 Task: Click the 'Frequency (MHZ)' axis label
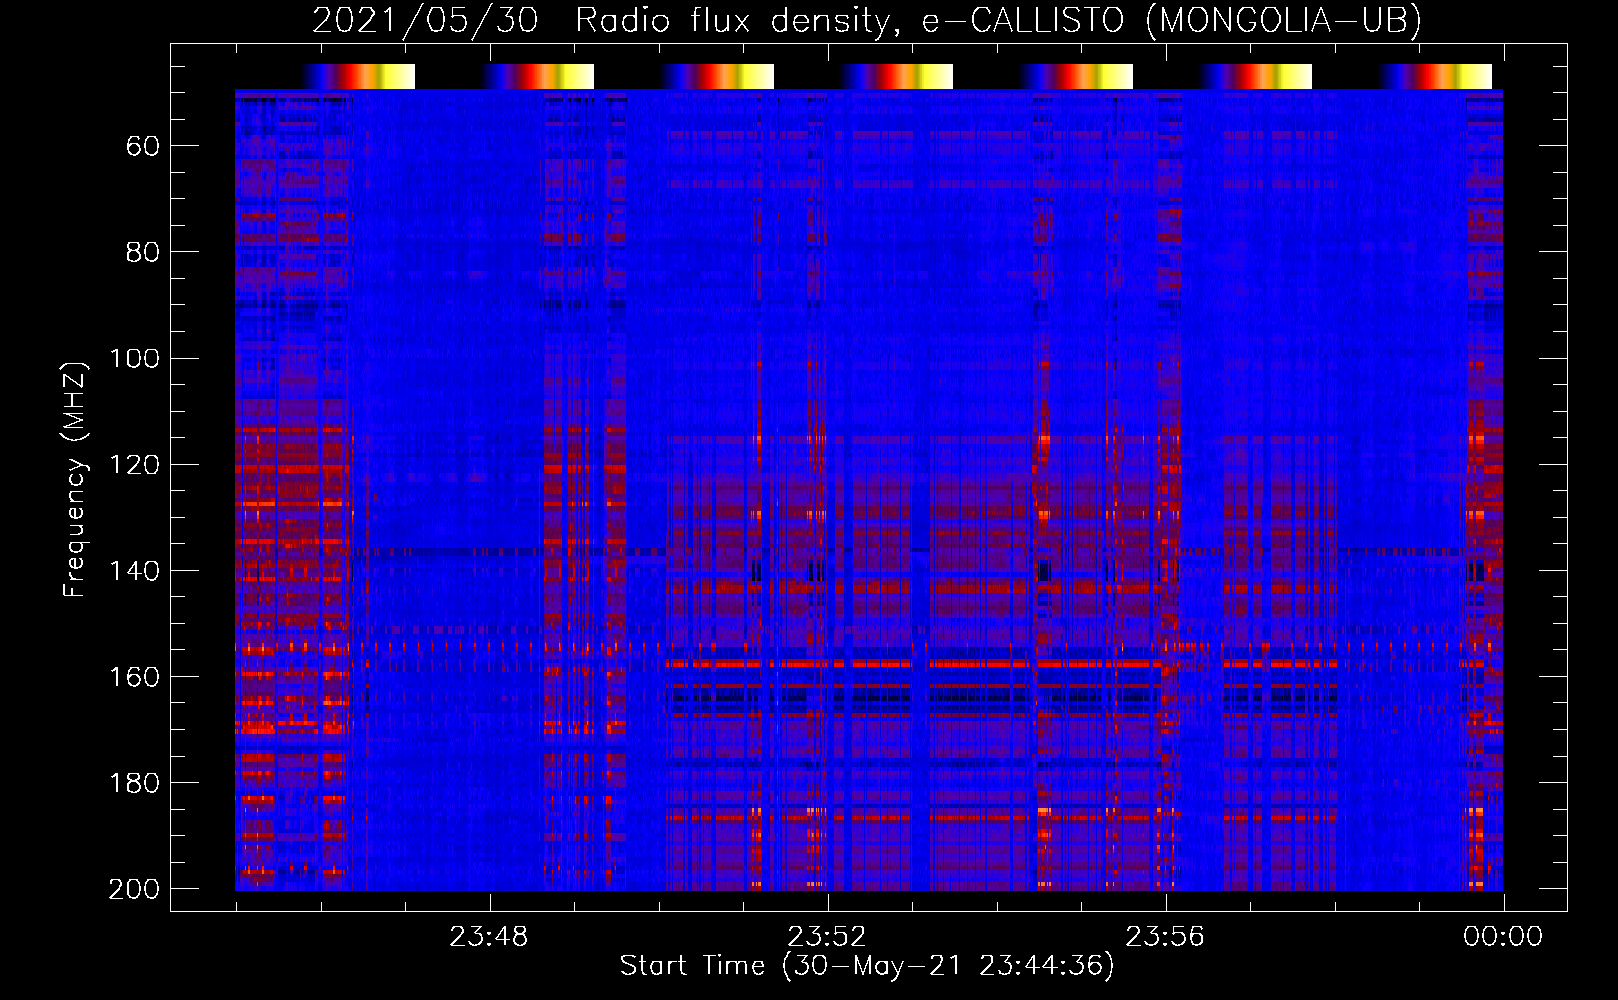click(75, 479)
